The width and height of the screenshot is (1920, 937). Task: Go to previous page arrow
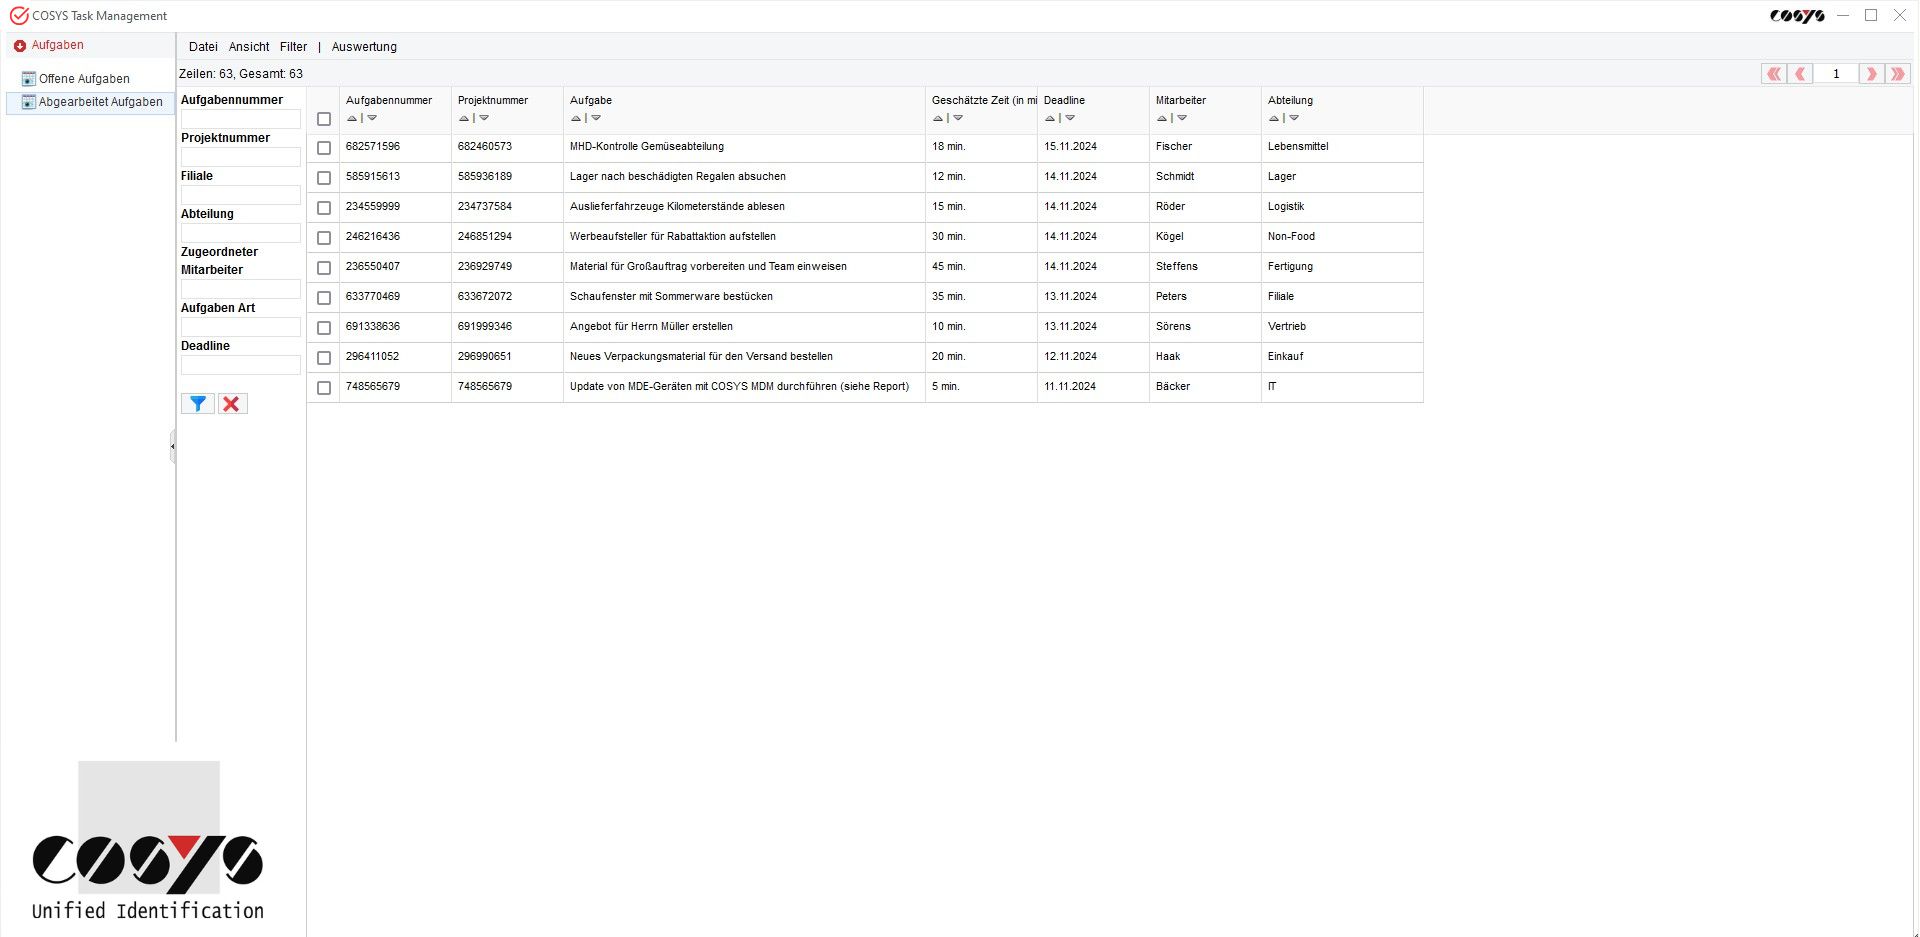[x=1800, y=74]
